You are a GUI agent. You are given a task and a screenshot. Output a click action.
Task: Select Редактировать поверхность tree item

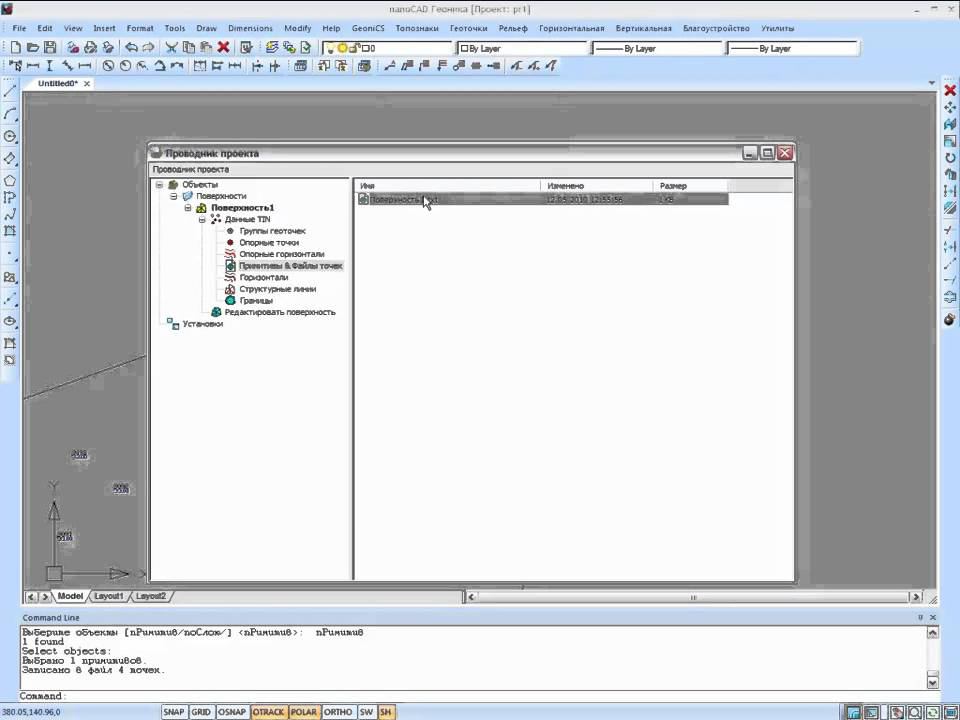pyautogui.click(x=280, y=313)
